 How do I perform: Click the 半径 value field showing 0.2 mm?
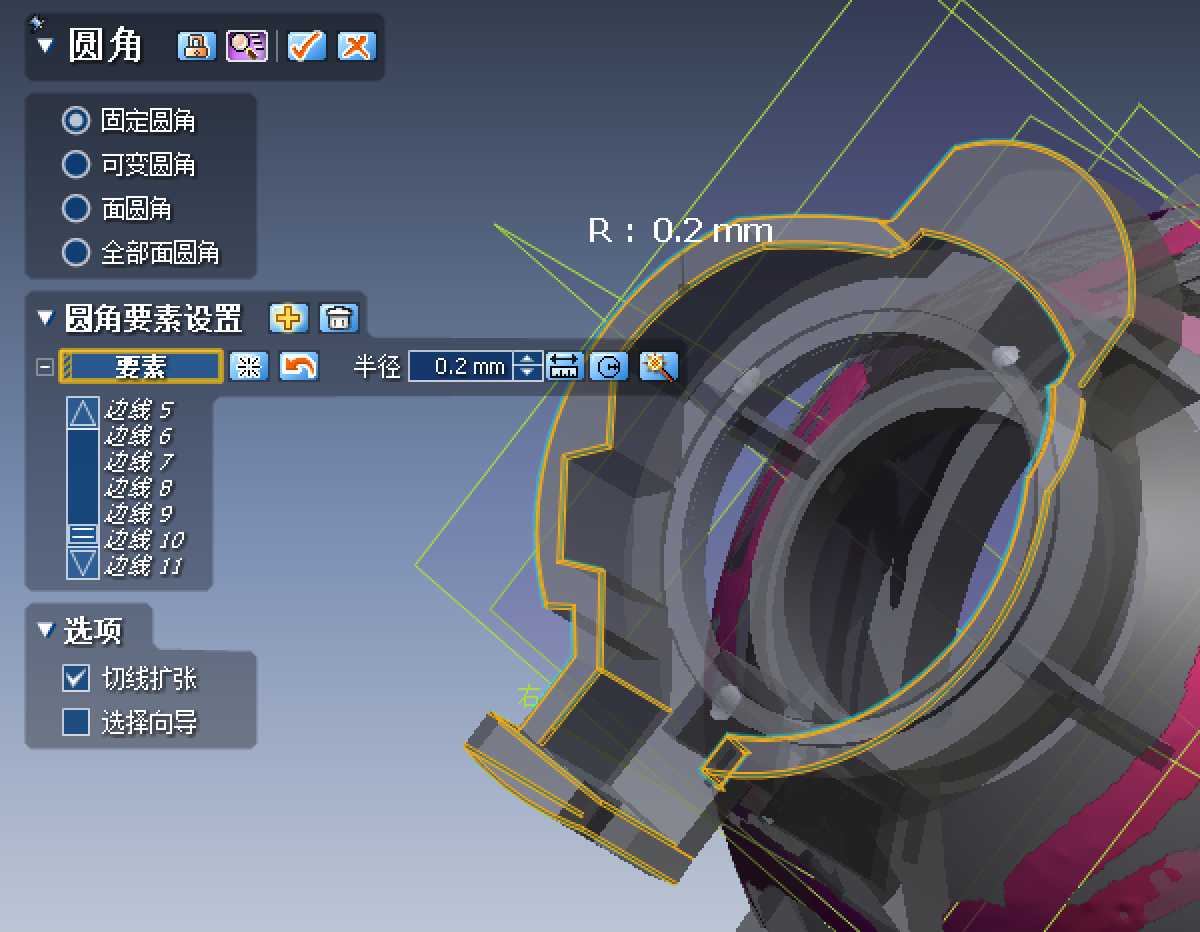tap(461, 367)
